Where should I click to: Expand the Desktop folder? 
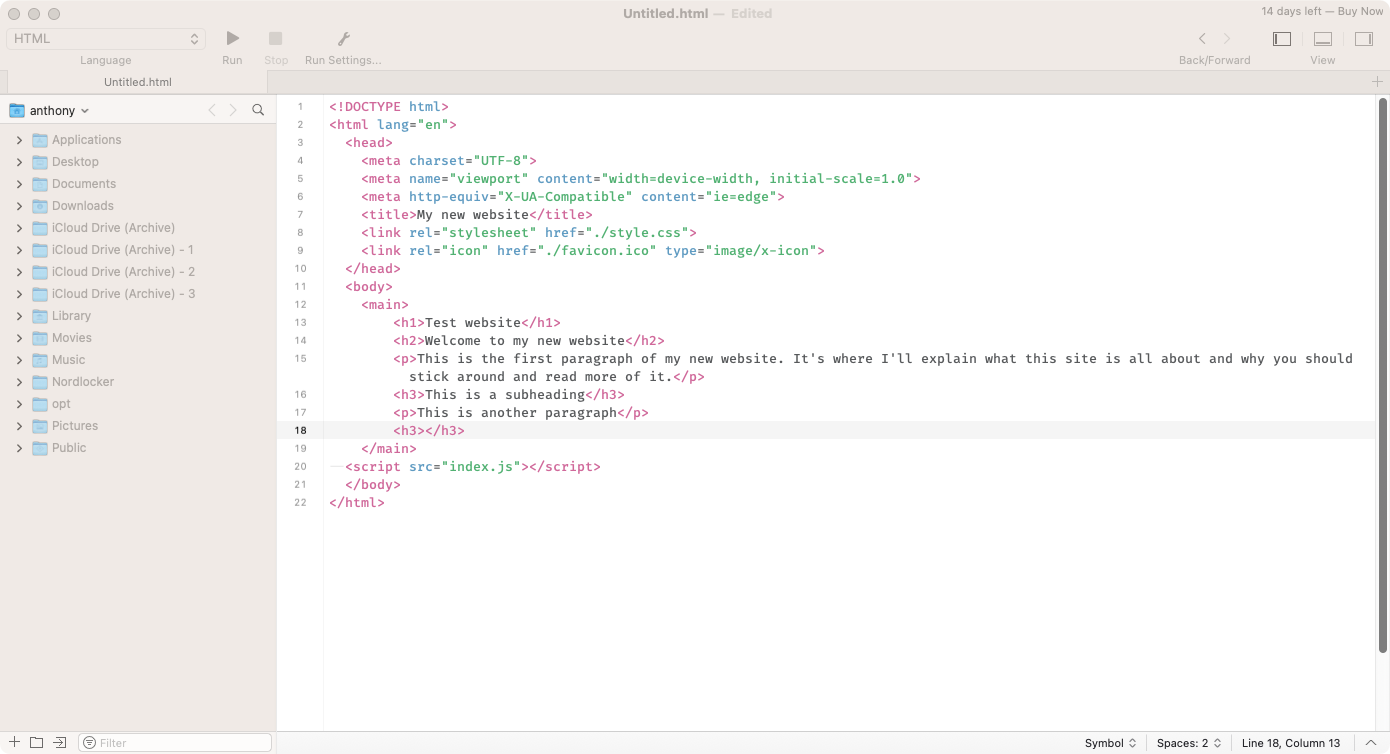coord(19,162)
